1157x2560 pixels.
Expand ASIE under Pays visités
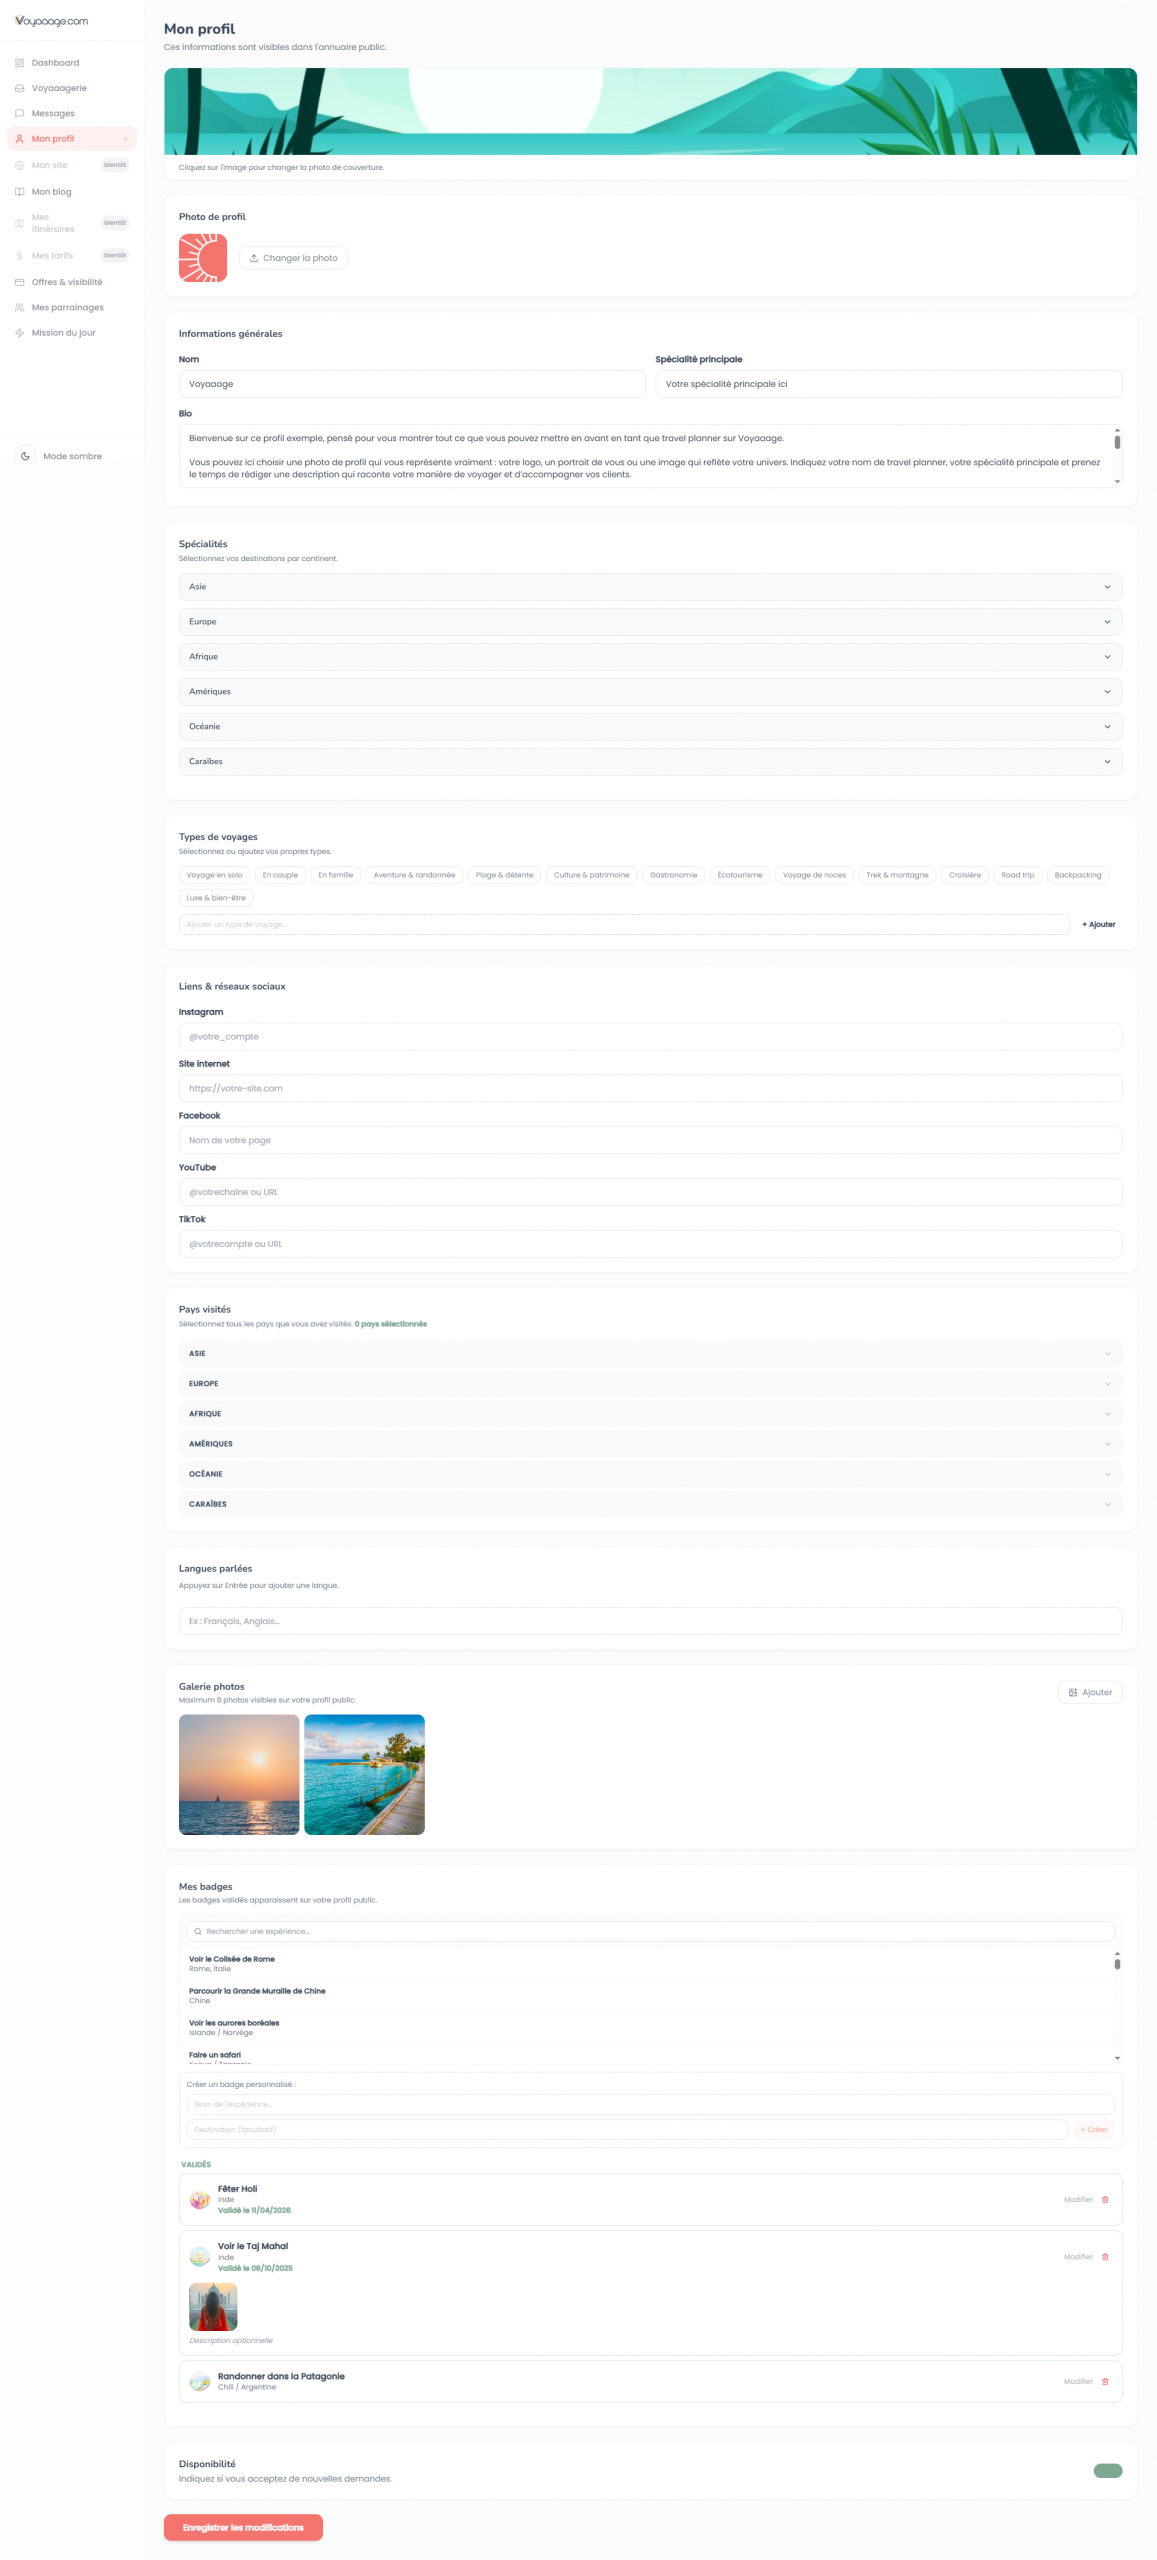[650, 1354]
